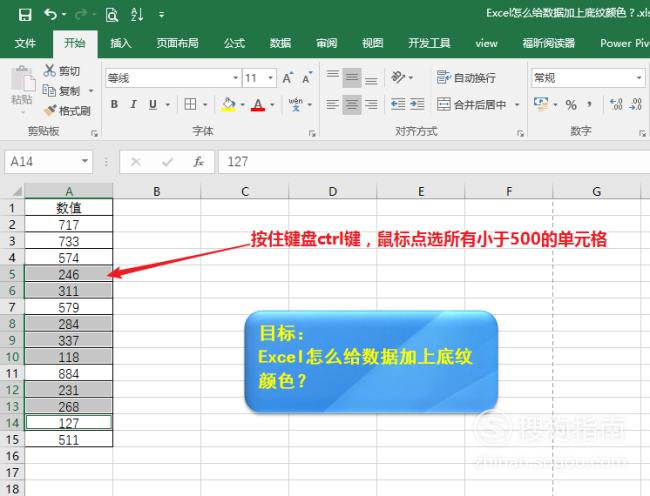Switch to 审阅 (Review) tab
The height and width of the screenshot is (496, 650).
pos(326,43)
